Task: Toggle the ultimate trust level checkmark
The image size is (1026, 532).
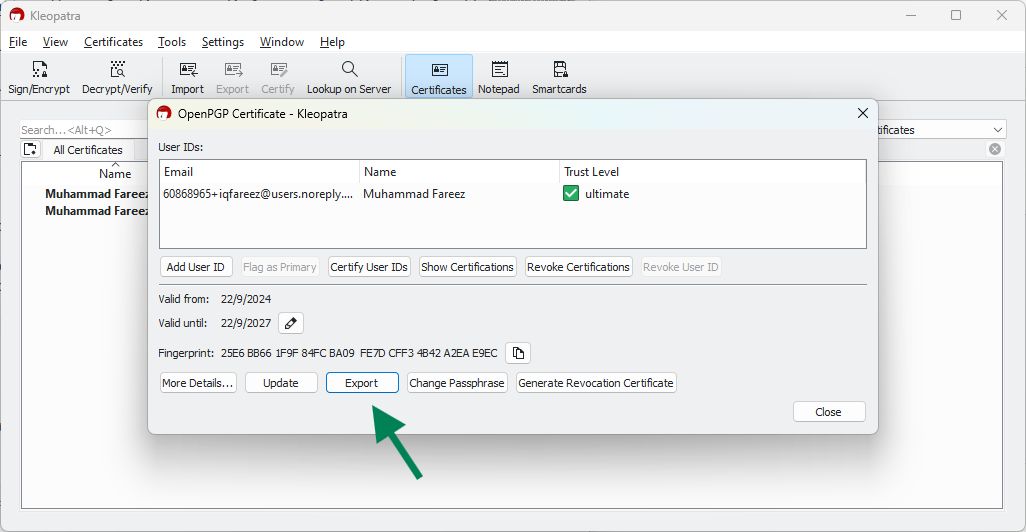Action: [571, 194]
